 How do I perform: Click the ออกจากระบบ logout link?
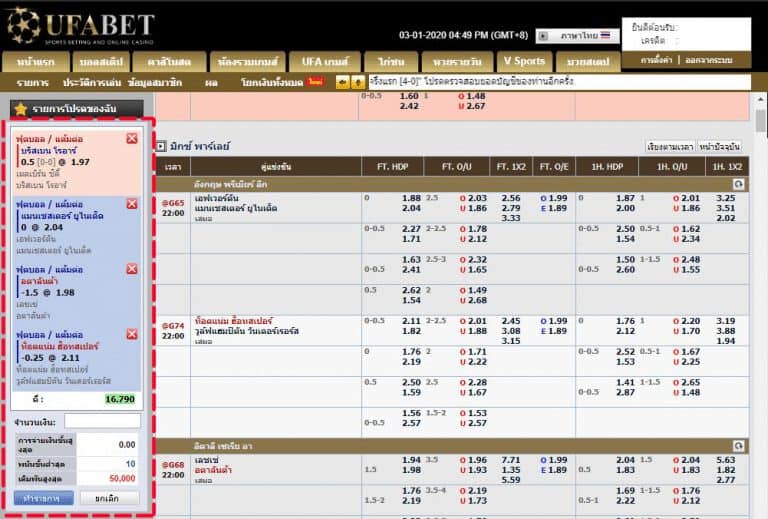point(708,60)
